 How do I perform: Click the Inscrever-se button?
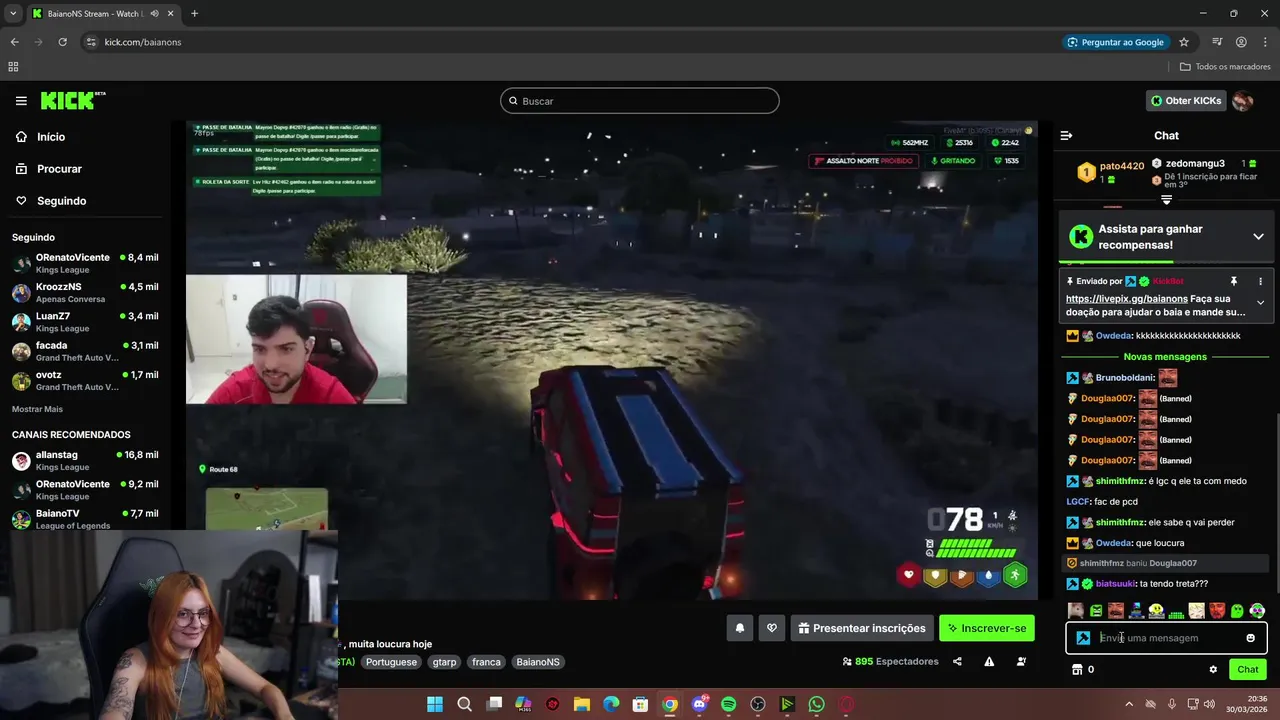coord(986,628)
